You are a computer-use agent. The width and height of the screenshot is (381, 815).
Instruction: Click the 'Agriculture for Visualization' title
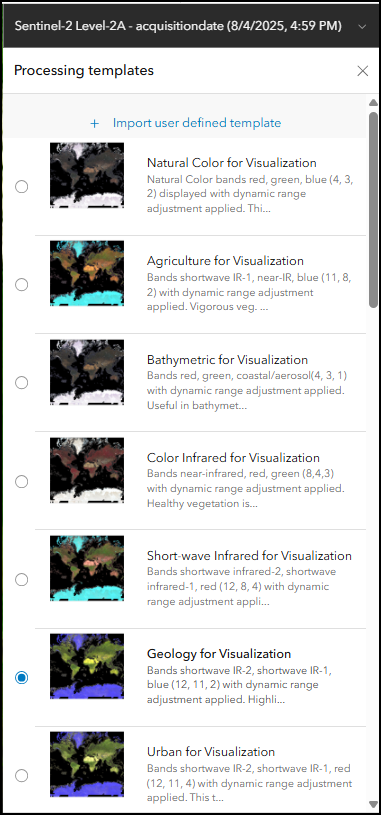[x=226, y=261]
